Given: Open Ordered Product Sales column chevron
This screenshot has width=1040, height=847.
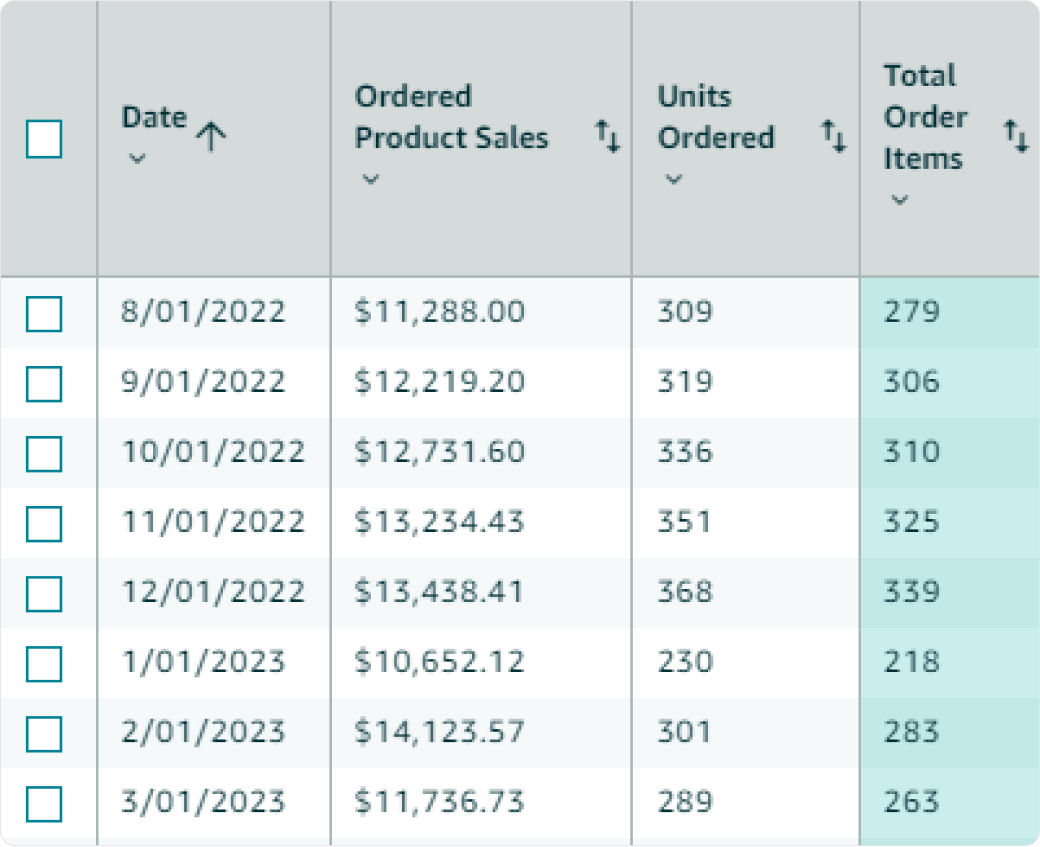Looking at the screenshot, I should click(x=371, y=179).
